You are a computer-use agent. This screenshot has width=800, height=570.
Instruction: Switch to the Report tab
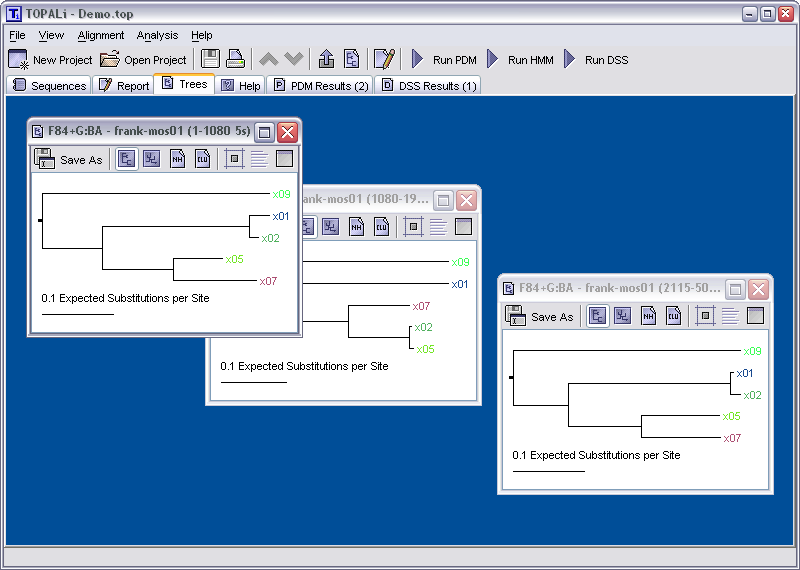point(123,85)
